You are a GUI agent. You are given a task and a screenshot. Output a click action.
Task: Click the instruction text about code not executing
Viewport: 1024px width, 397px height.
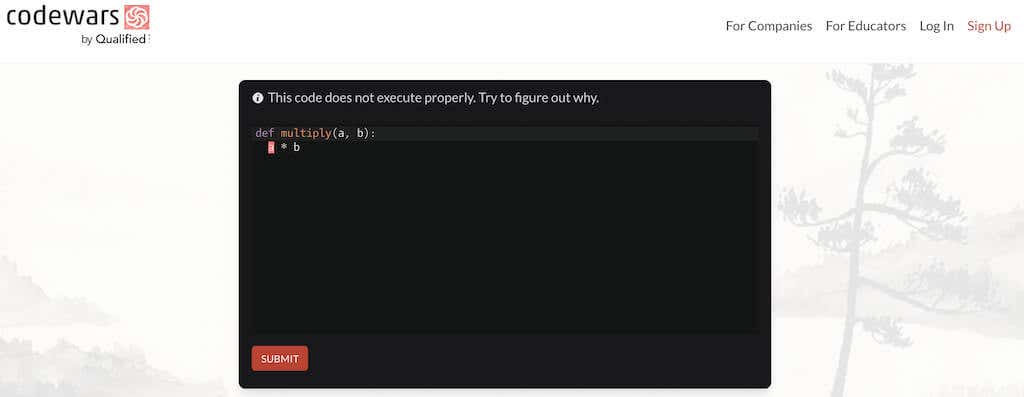coord(433,98)
